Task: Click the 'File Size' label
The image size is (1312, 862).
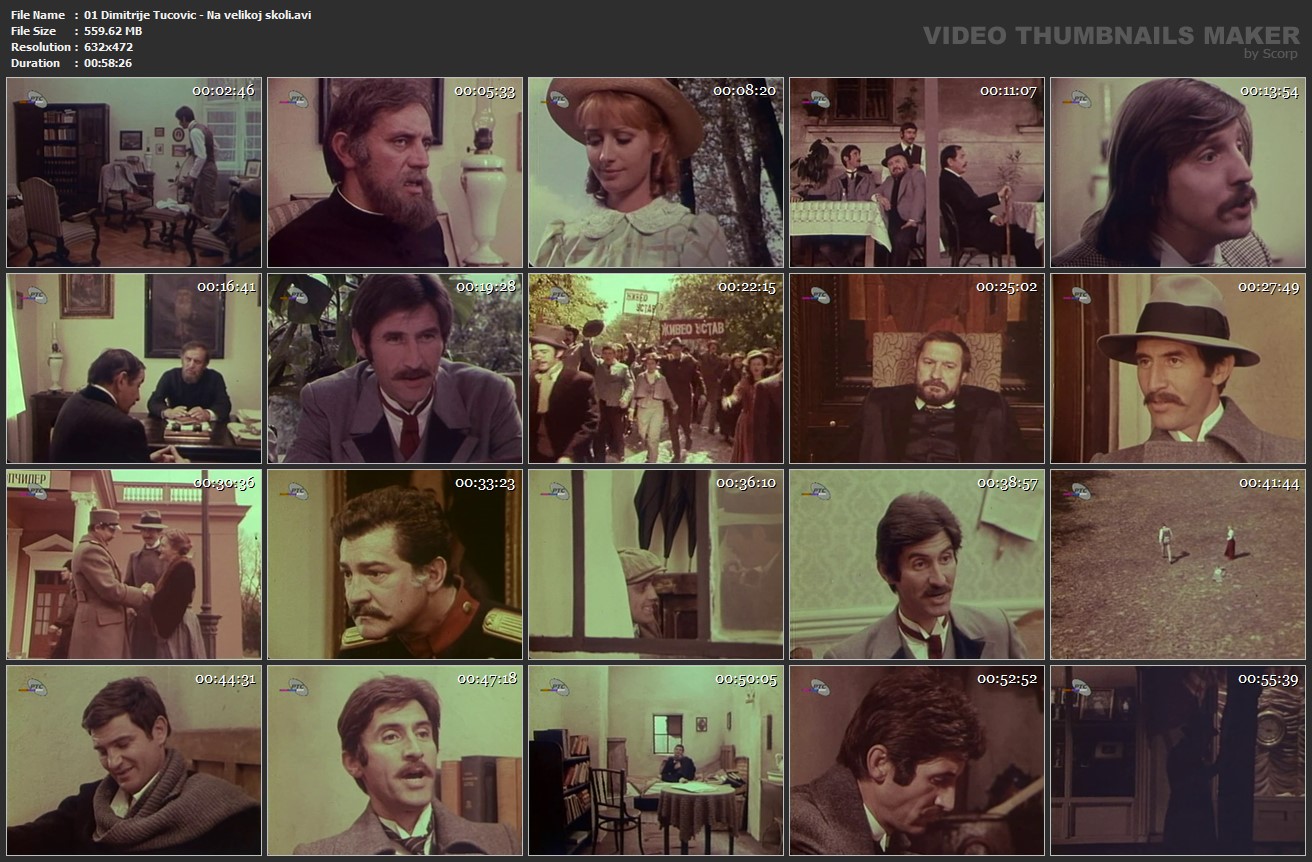Action: point(33,31)
